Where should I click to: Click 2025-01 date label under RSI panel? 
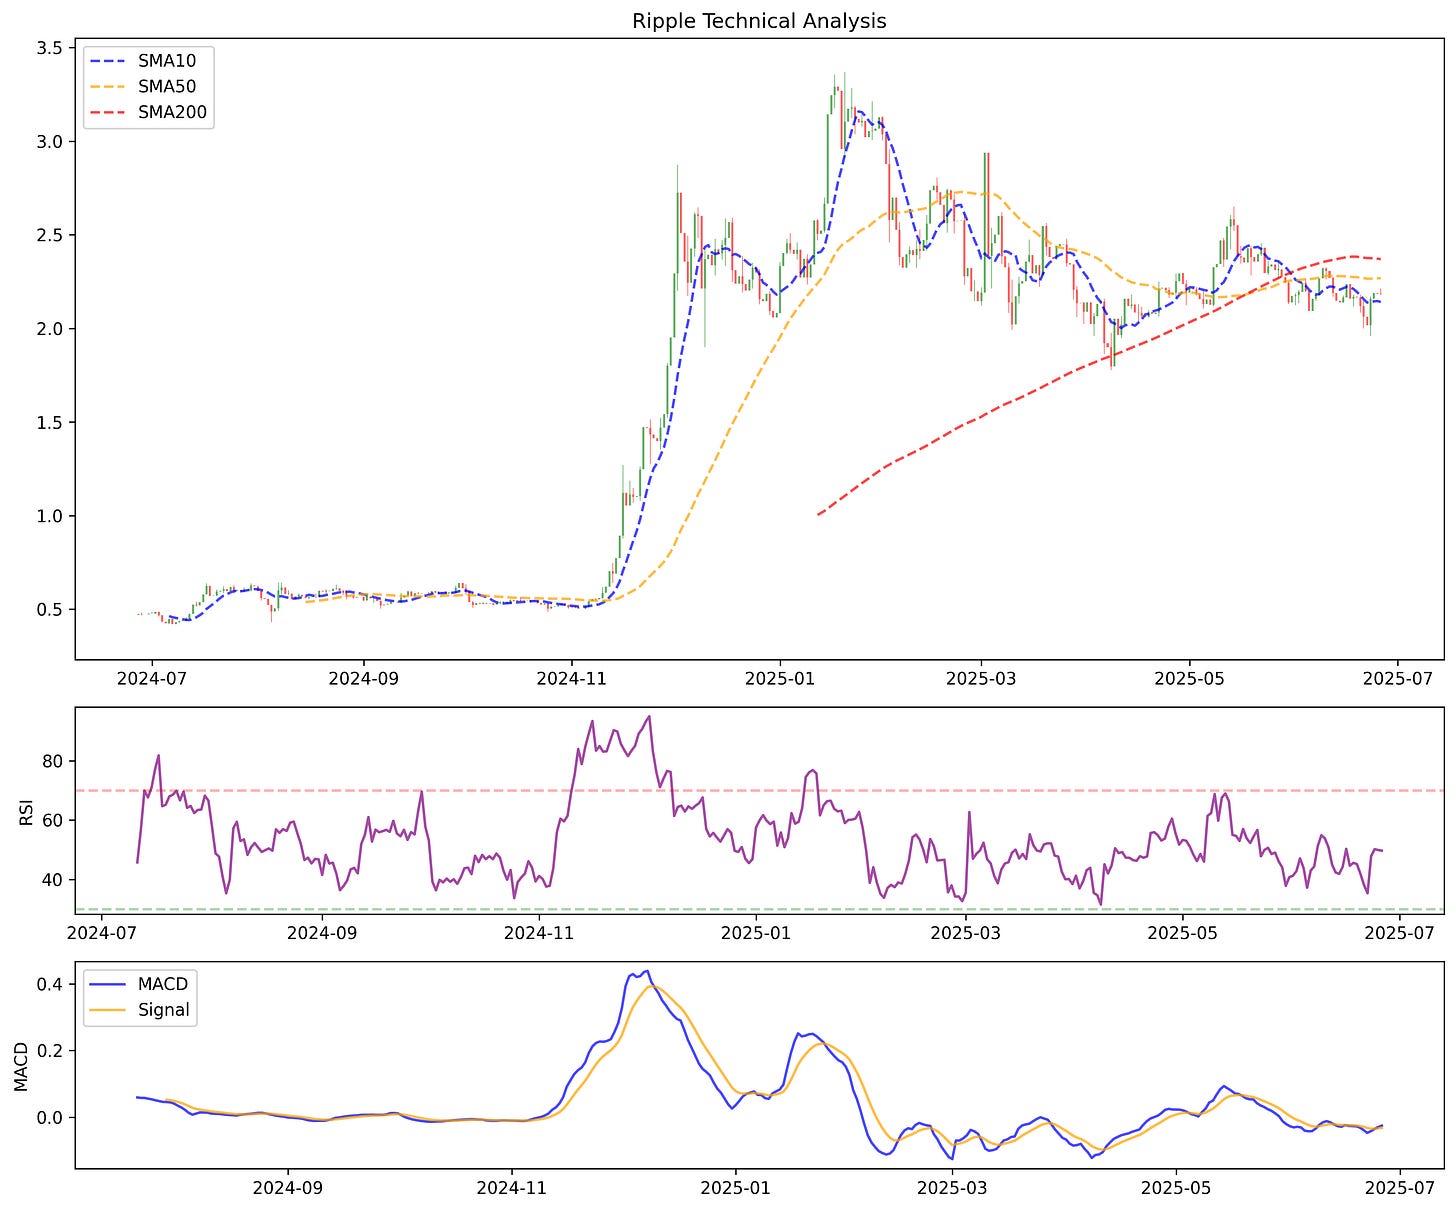click(x=756, y=934)
